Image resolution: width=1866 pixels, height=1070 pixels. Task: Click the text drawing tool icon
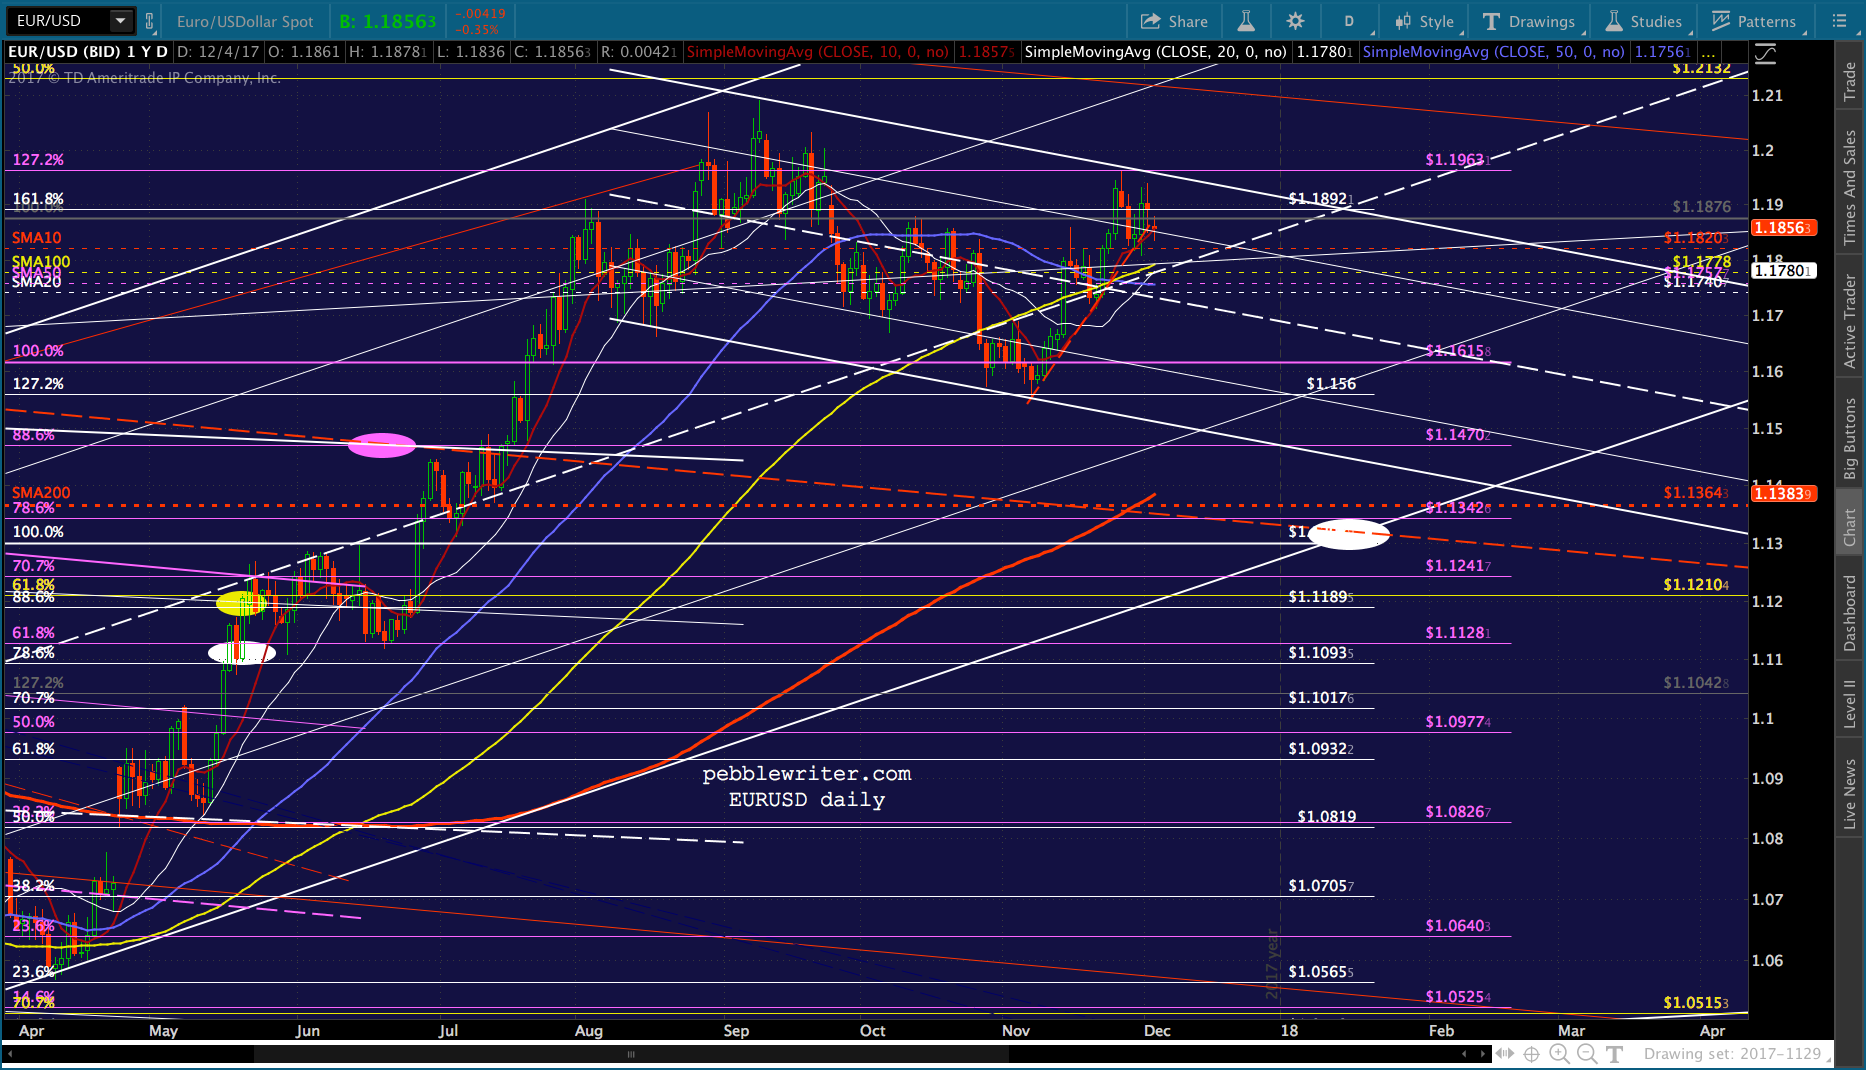pos(1614,1054)
